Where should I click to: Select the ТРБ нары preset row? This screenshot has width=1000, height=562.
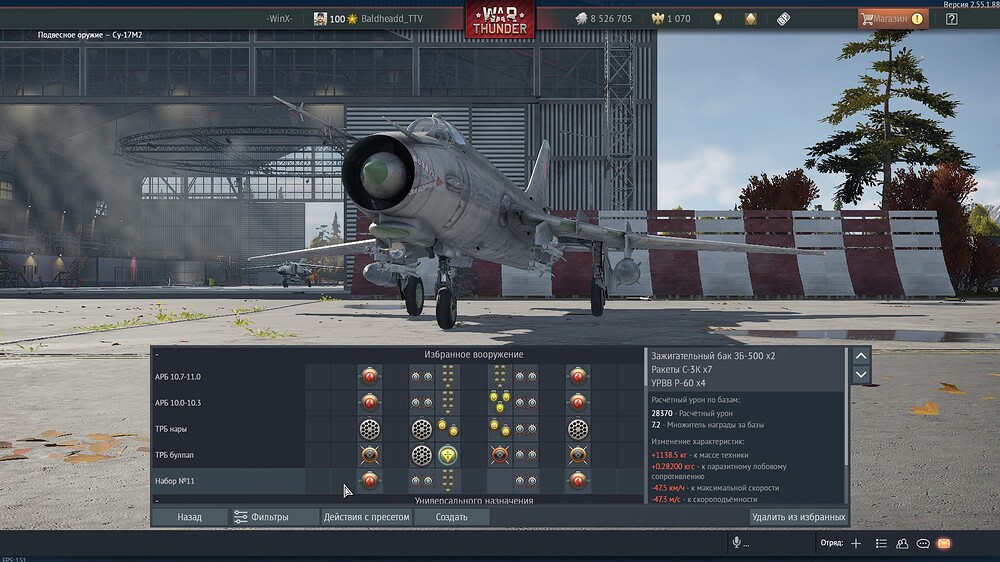[x=398, y=429]
